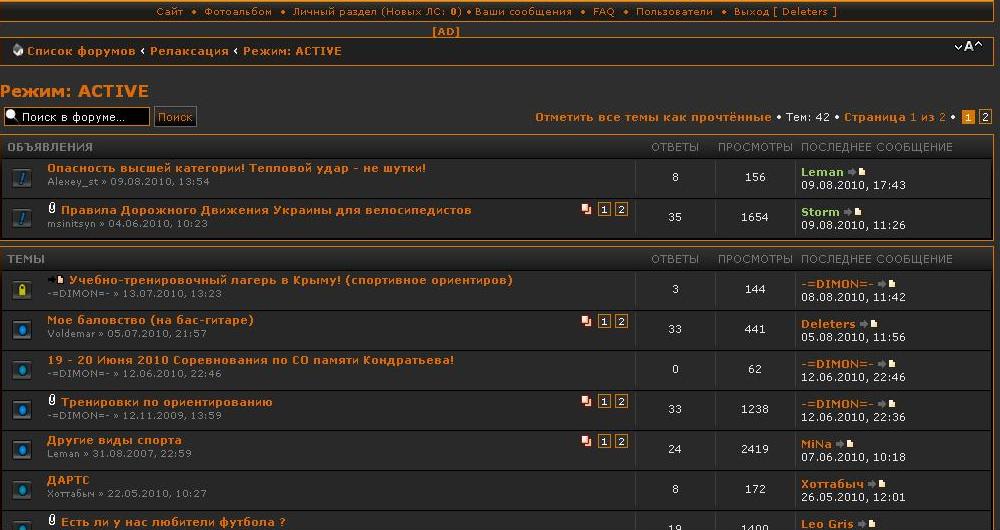Go to page 2 of topic list
Image resolution: width=1000 pixels, height=530 pixels.
(x=985, y=117)
